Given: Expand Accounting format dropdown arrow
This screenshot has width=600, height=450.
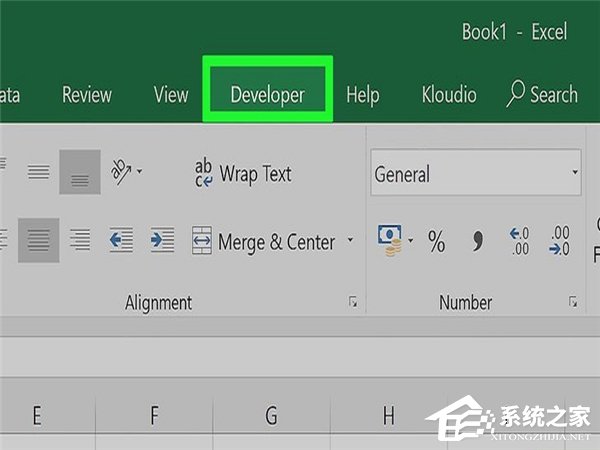Looking at the screenshot, I should 411,240.
